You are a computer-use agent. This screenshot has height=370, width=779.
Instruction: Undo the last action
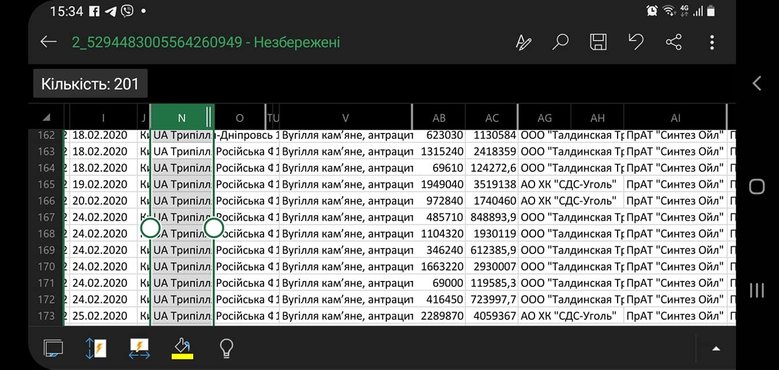coord(636,42)
